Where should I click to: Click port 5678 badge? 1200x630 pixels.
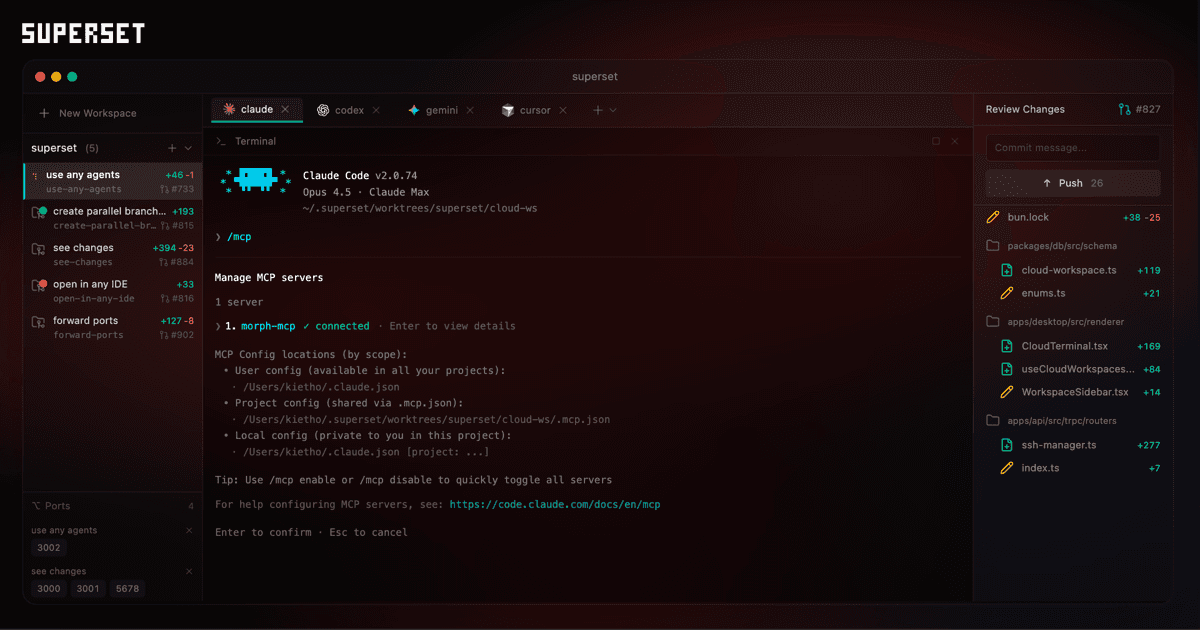coord(127,589)
